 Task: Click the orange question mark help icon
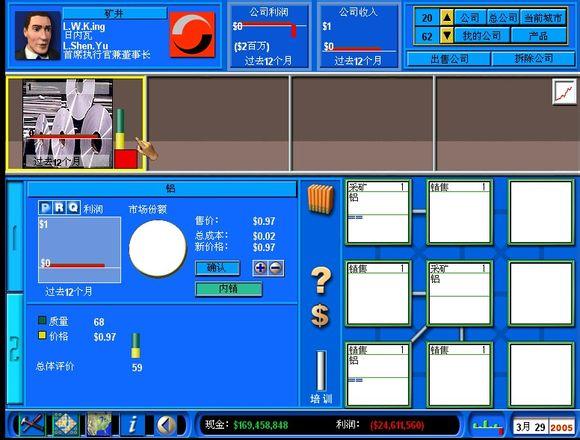point(320,280)
